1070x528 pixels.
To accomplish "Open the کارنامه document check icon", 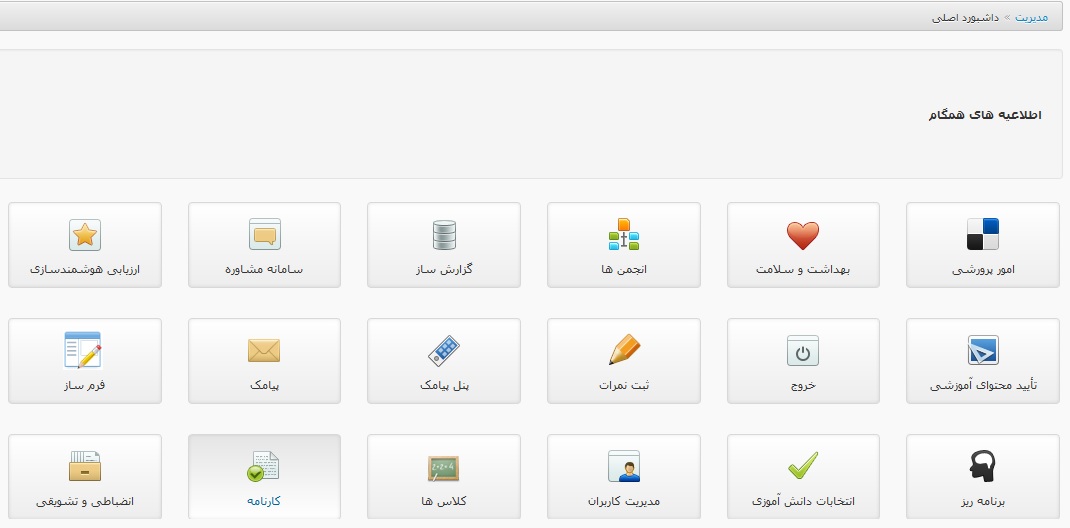I will 263,467.
